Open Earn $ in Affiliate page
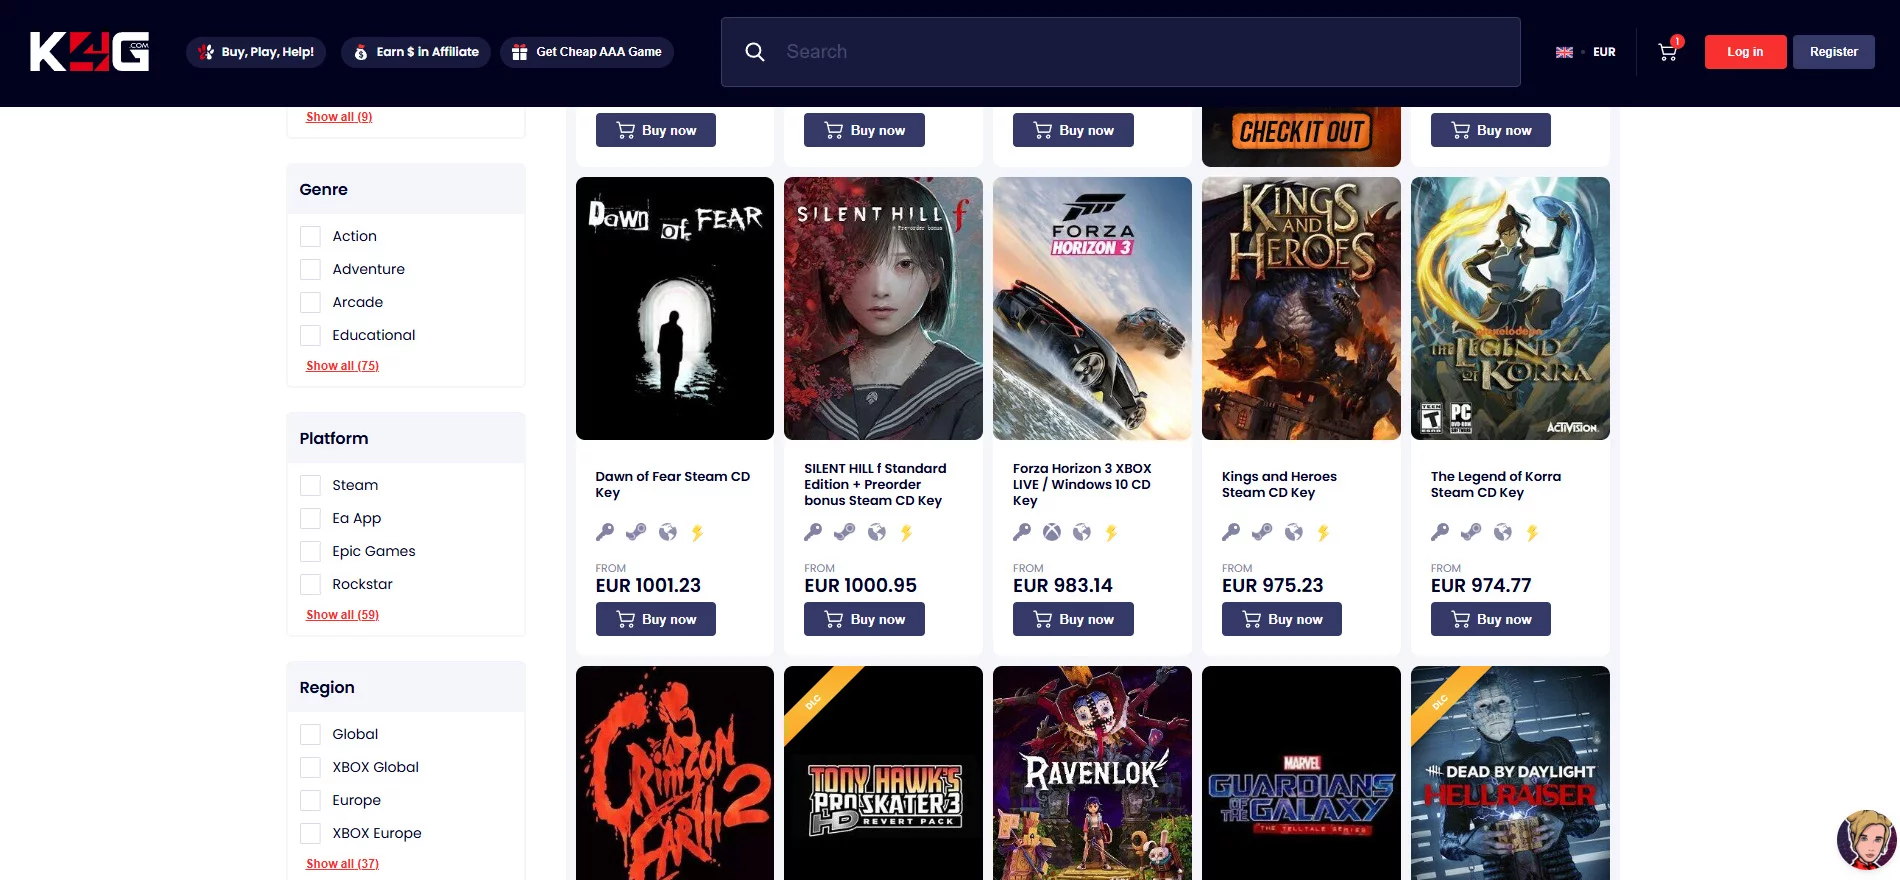Viewport: 1900px width, 880px height. pyautogui.click(x=416, y=52)
